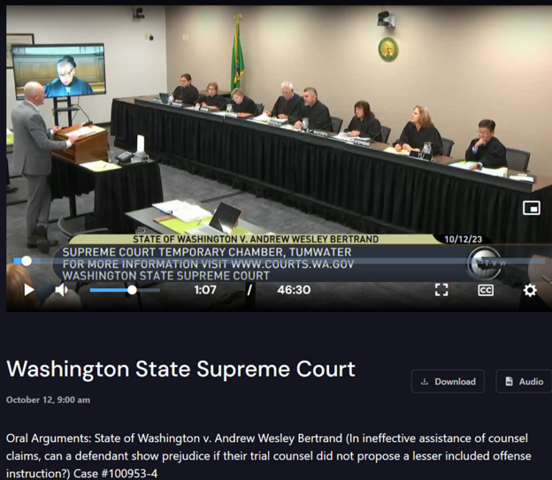Viewport: 552px width, 480px height.
Task: Click the audio file document icon
Action: coord(509,381)
